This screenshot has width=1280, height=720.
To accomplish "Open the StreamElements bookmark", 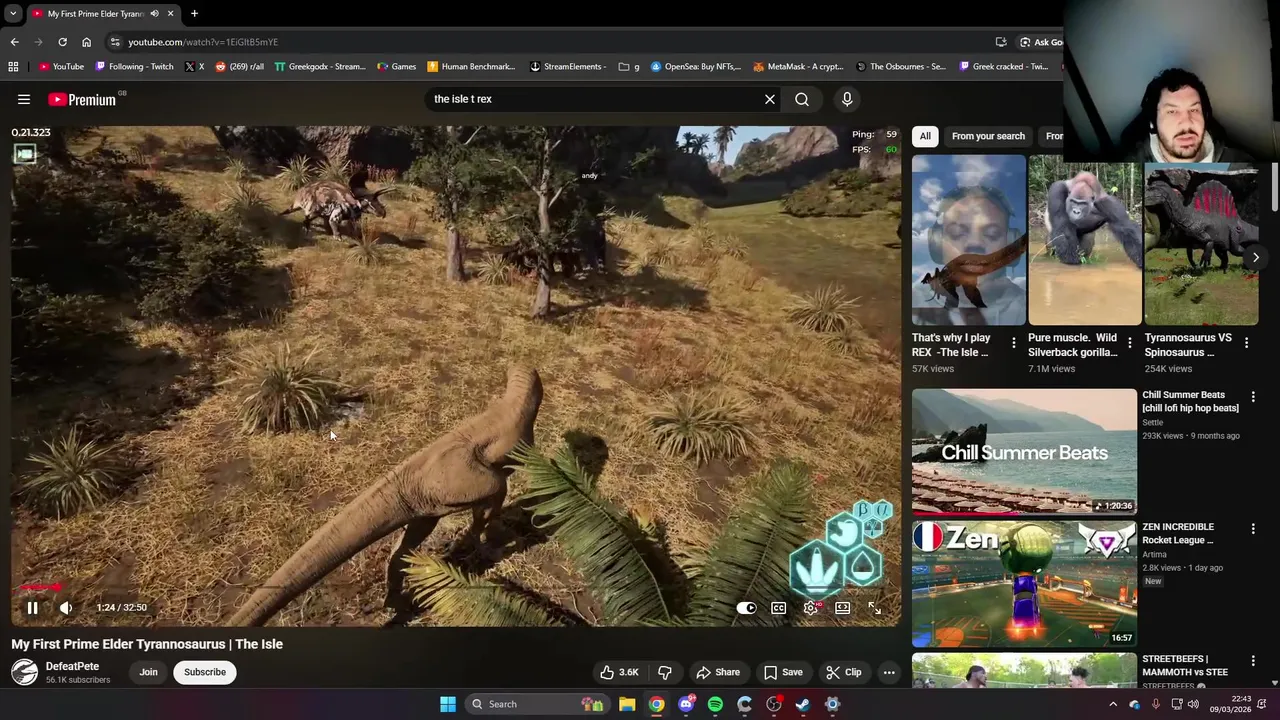I will [x=568, y=67].
